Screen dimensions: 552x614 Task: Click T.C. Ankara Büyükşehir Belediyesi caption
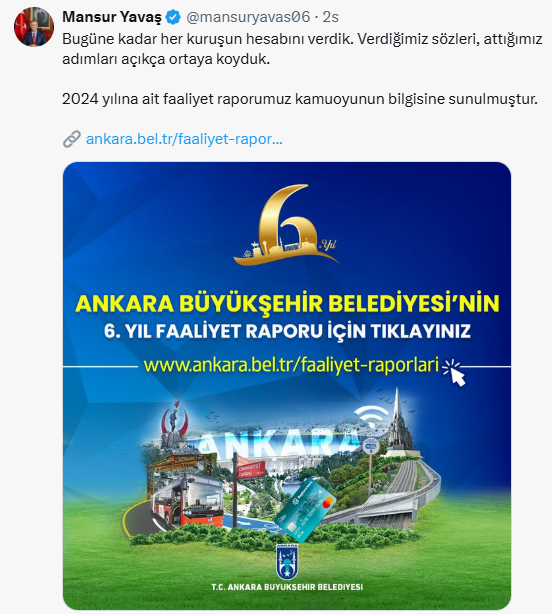(287, 587)
